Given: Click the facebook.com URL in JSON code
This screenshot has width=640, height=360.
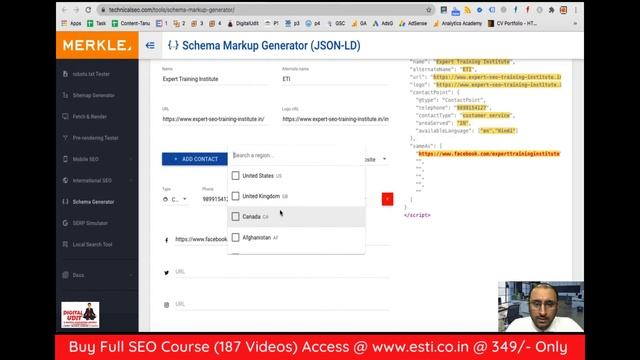Looking at the screenshot, I should 489,154.
